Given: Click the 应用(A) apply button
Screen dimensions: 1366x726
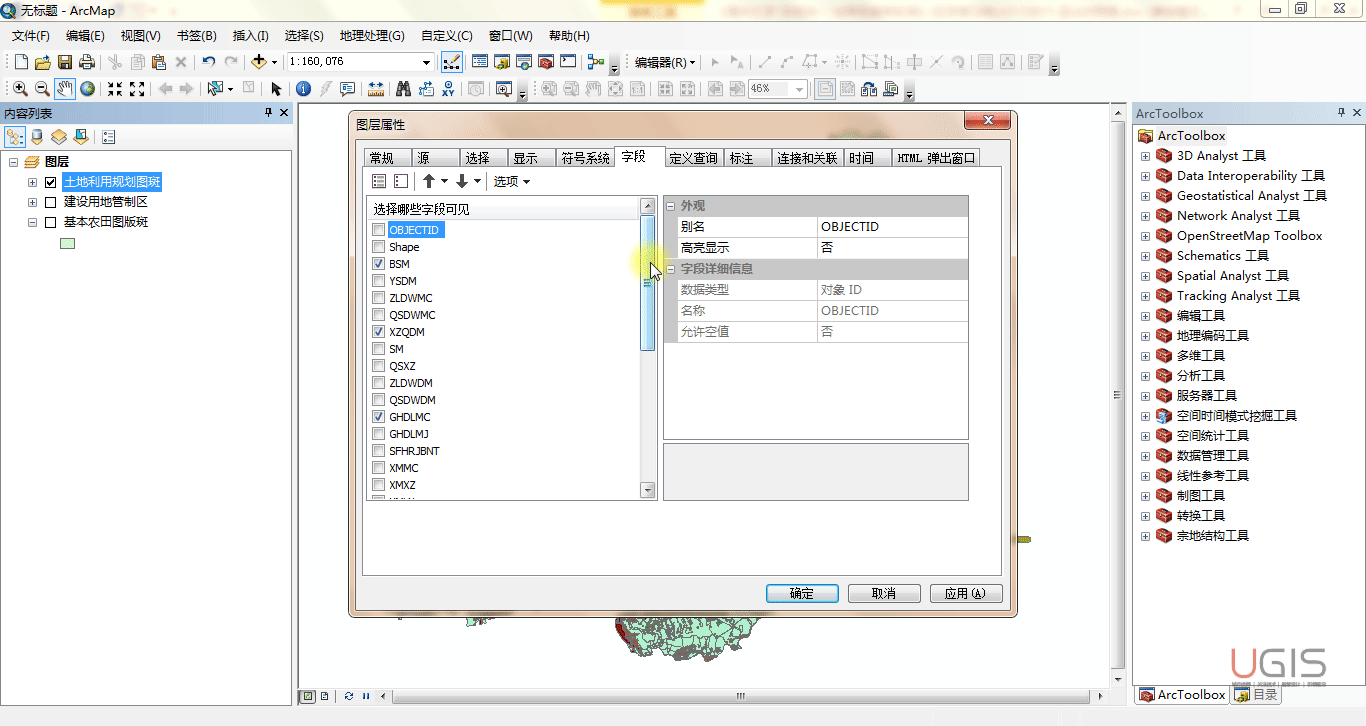Looking at the screenshot, I should pos(966,593).
